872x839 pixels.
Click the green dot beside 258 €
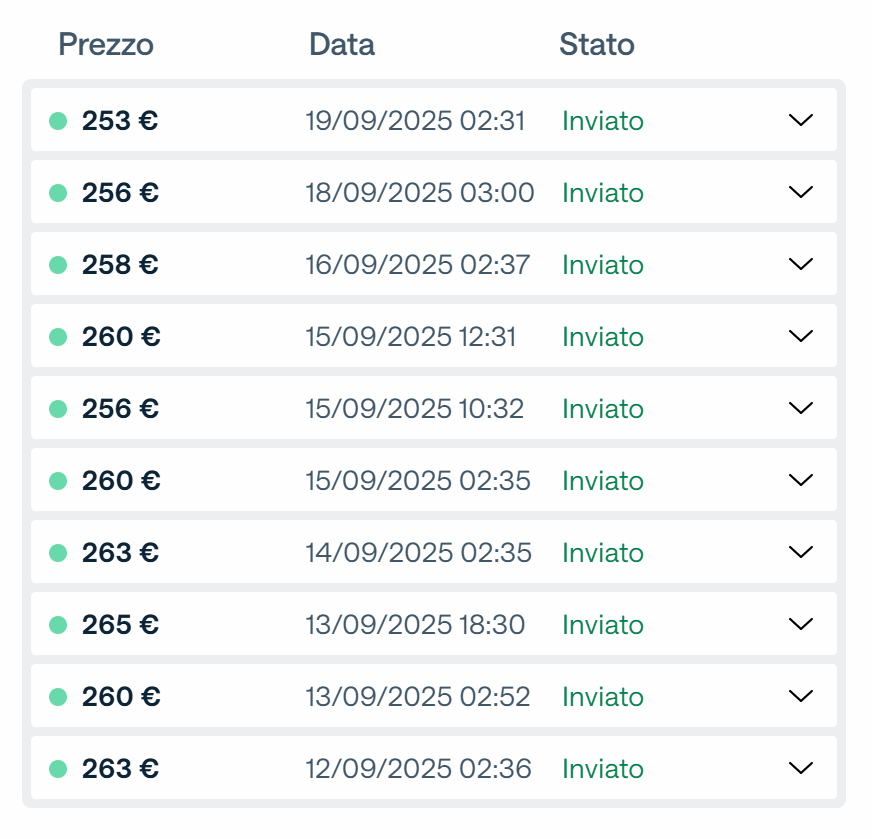pos(58,265)
